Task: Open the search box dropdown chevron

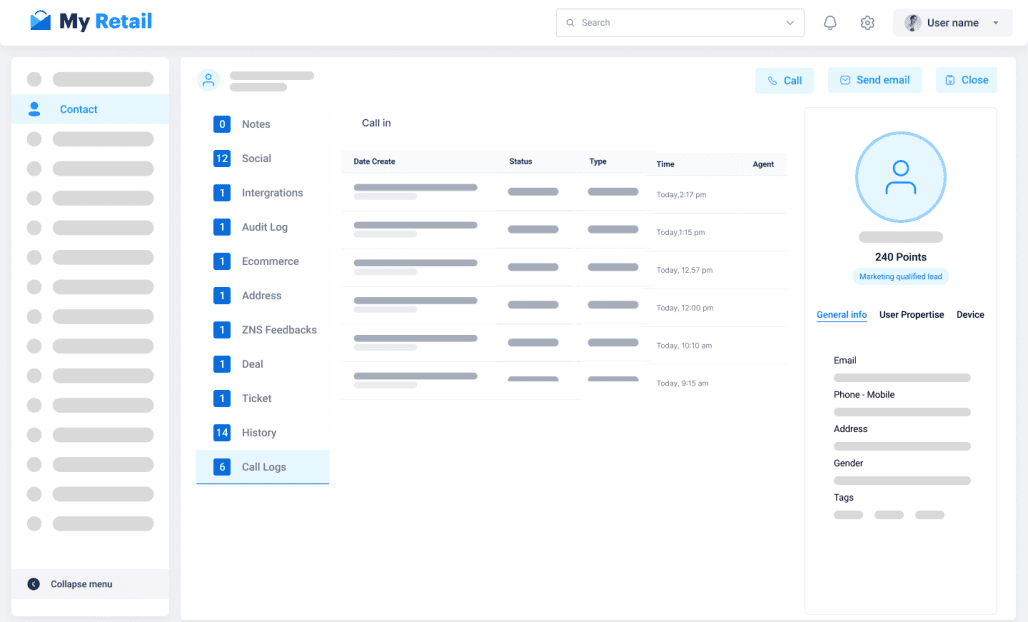Action: [790, 23]
